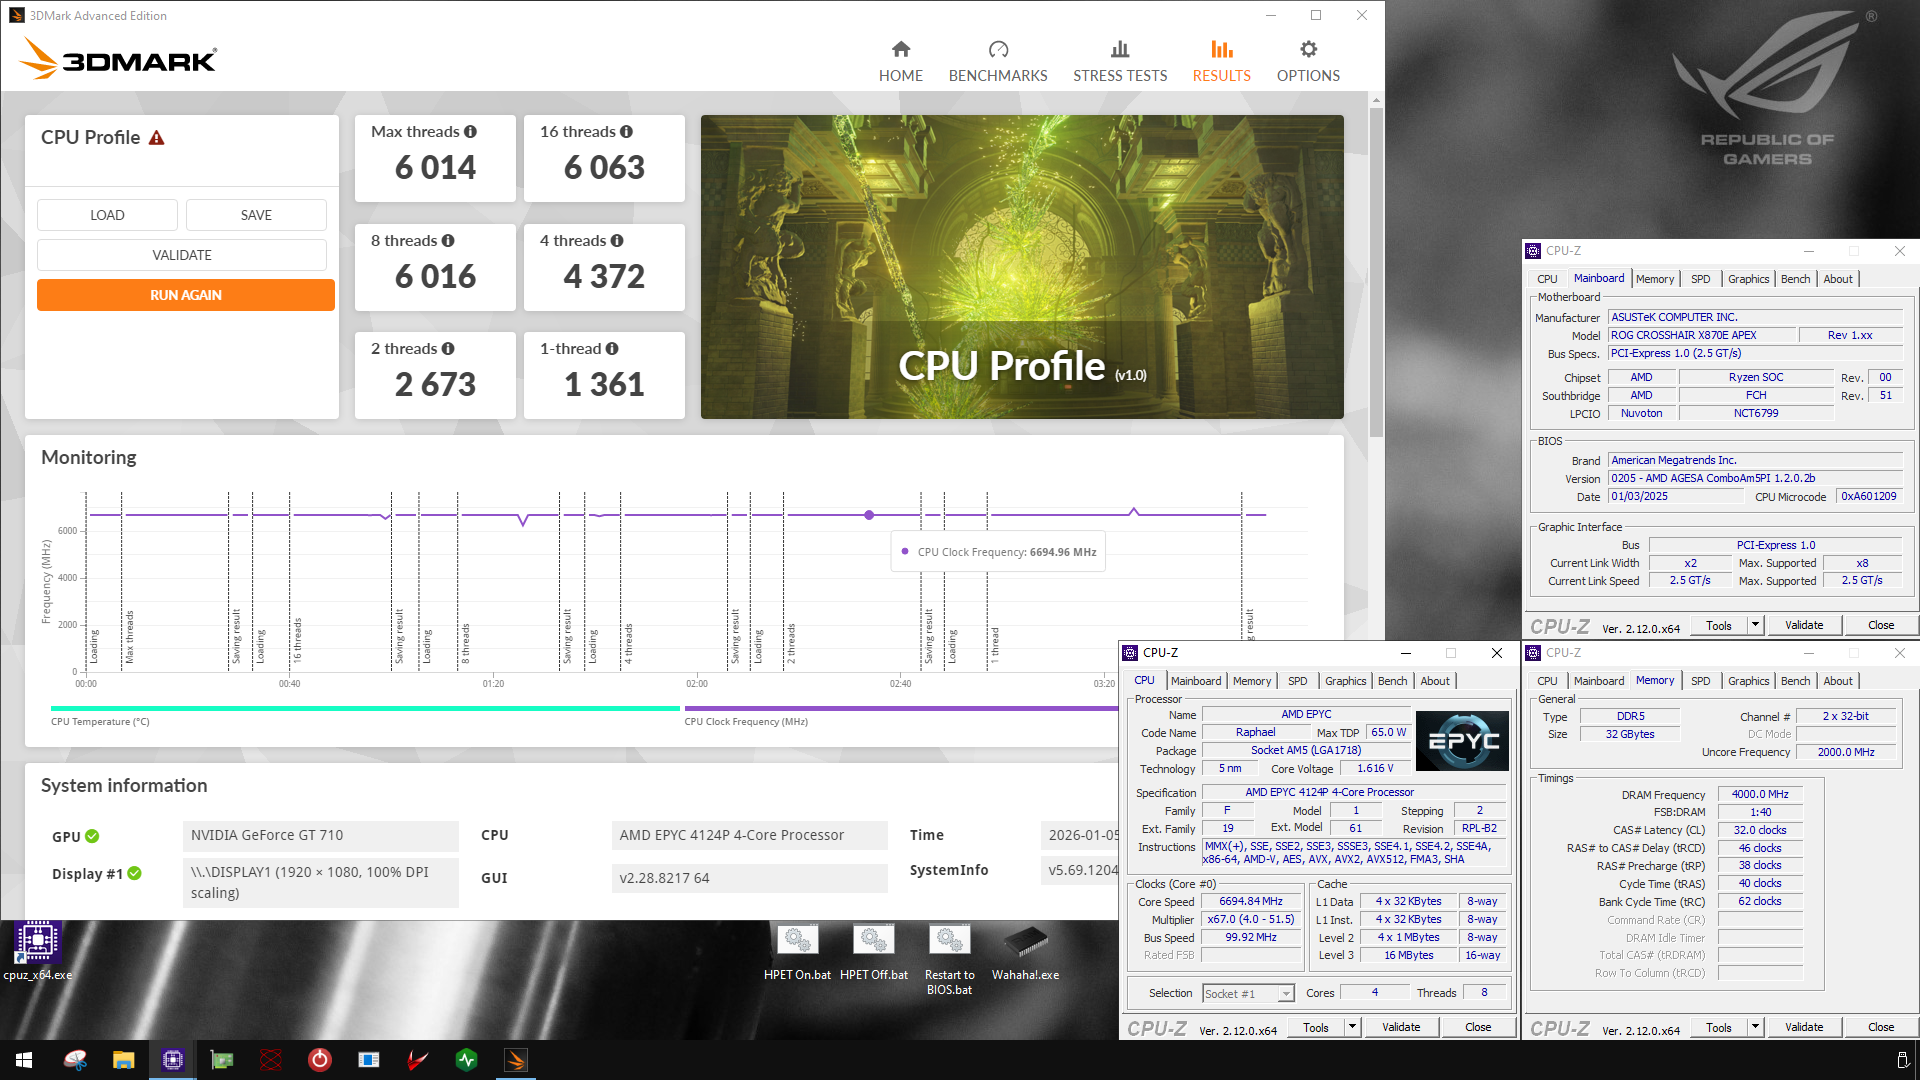Open the green pulse monitor taskbar icon

point(466,1060)
